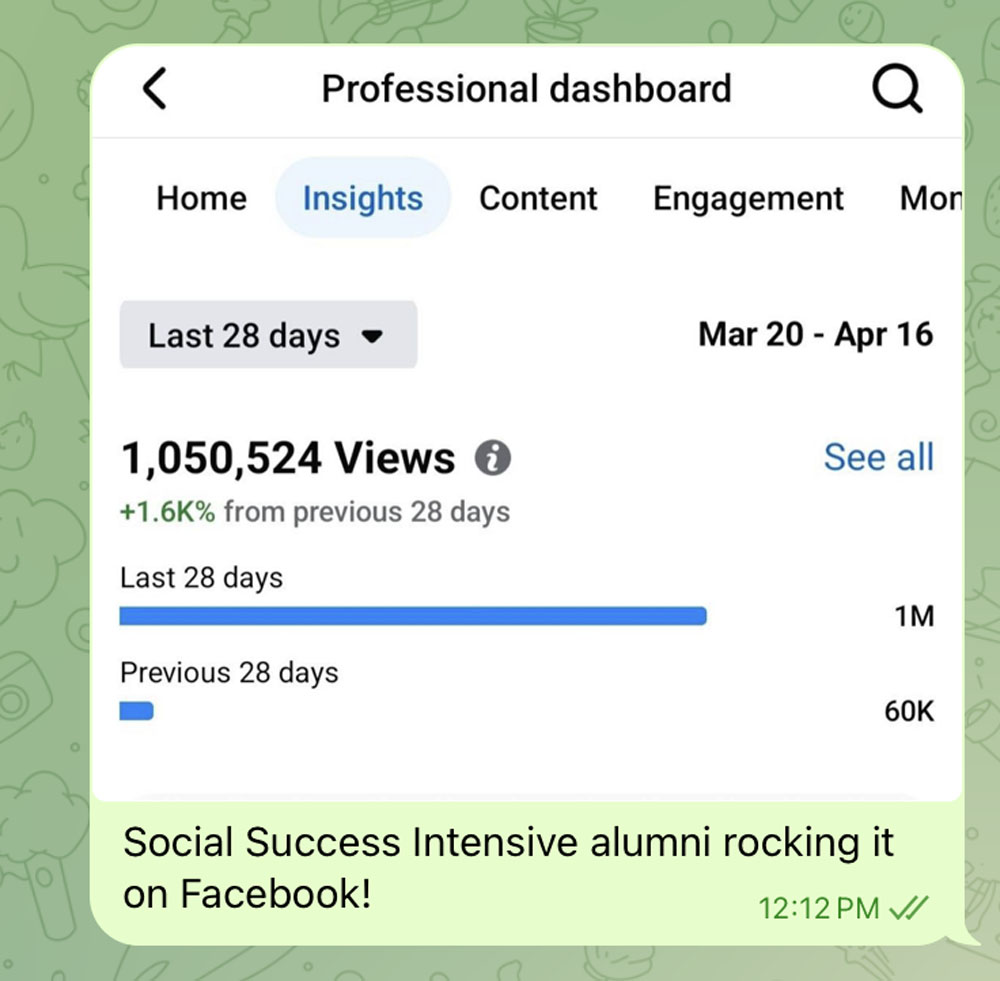
Task: Click the 1,050,524 Views headline
Action: 288,458
